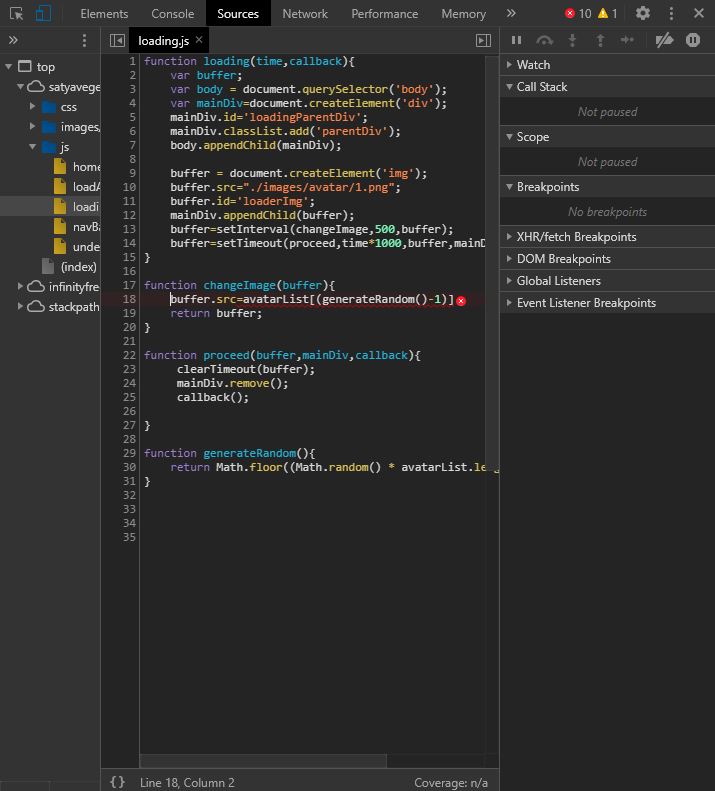
Task: Click 'Coverage: n/a' status text
Action: (x=451, y=782)
